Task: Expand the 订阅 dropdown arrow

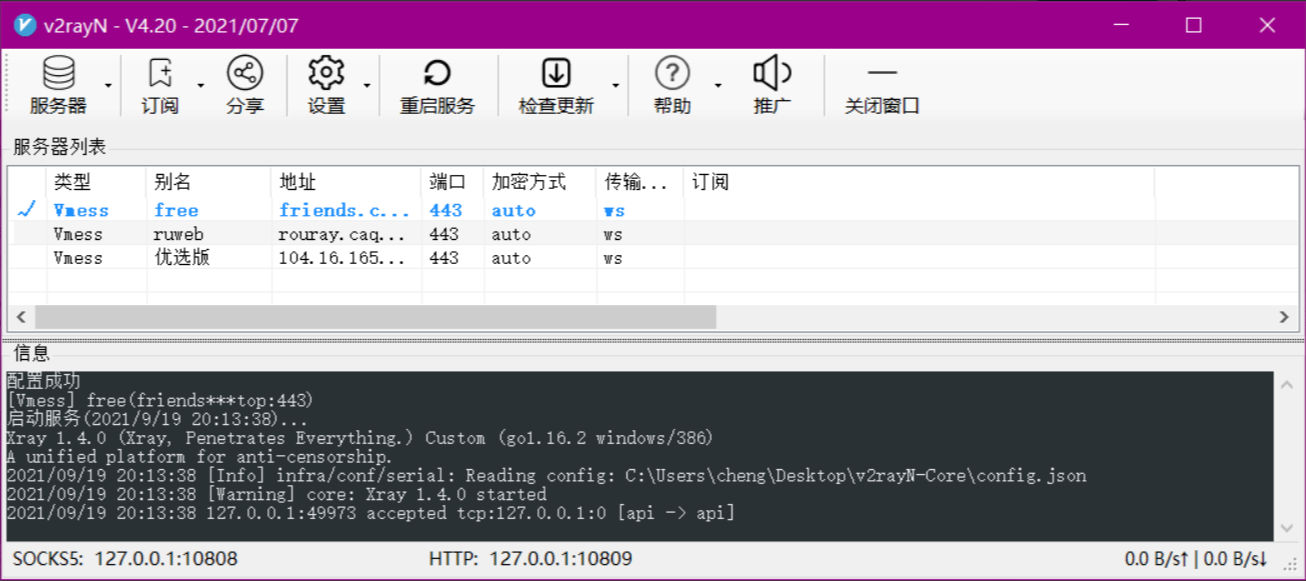Action: pos(200,85)
